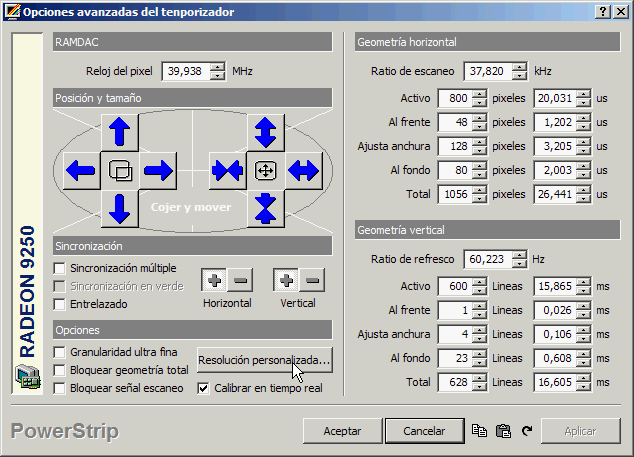The height and width of the screenshot is (457, 634).
Task: Click the Reloj del pixel field showing 39,938
Action: [186, 71]
